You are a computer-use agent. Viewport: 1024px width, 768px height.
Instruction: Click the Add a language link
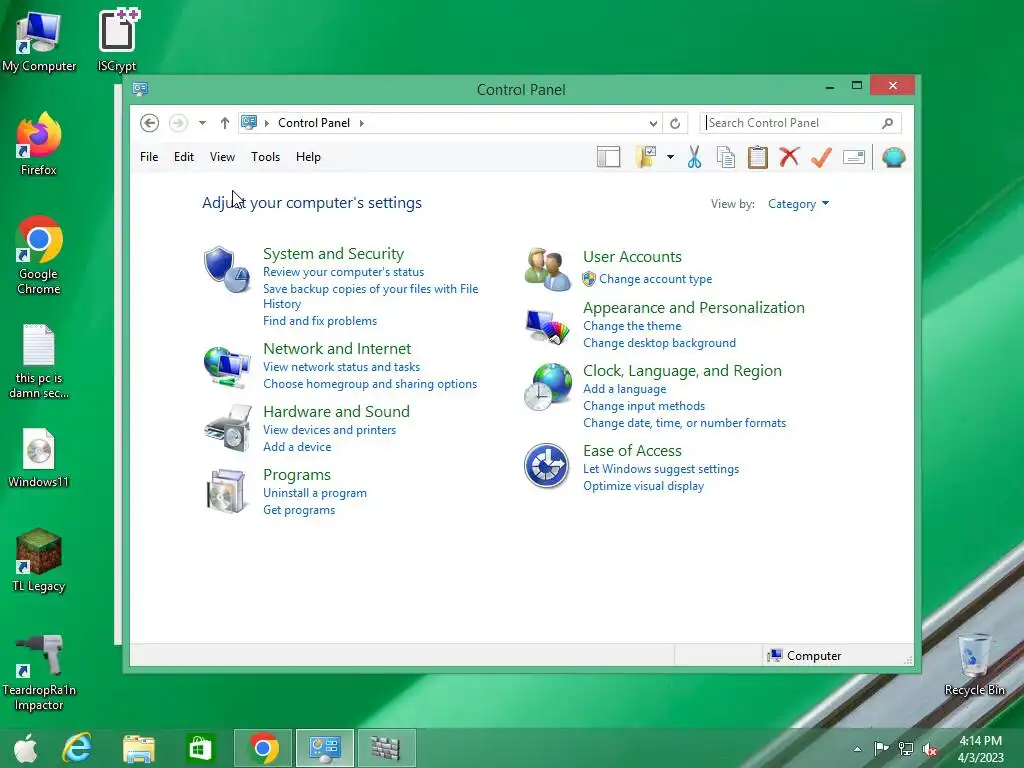(x=625, y=389)
